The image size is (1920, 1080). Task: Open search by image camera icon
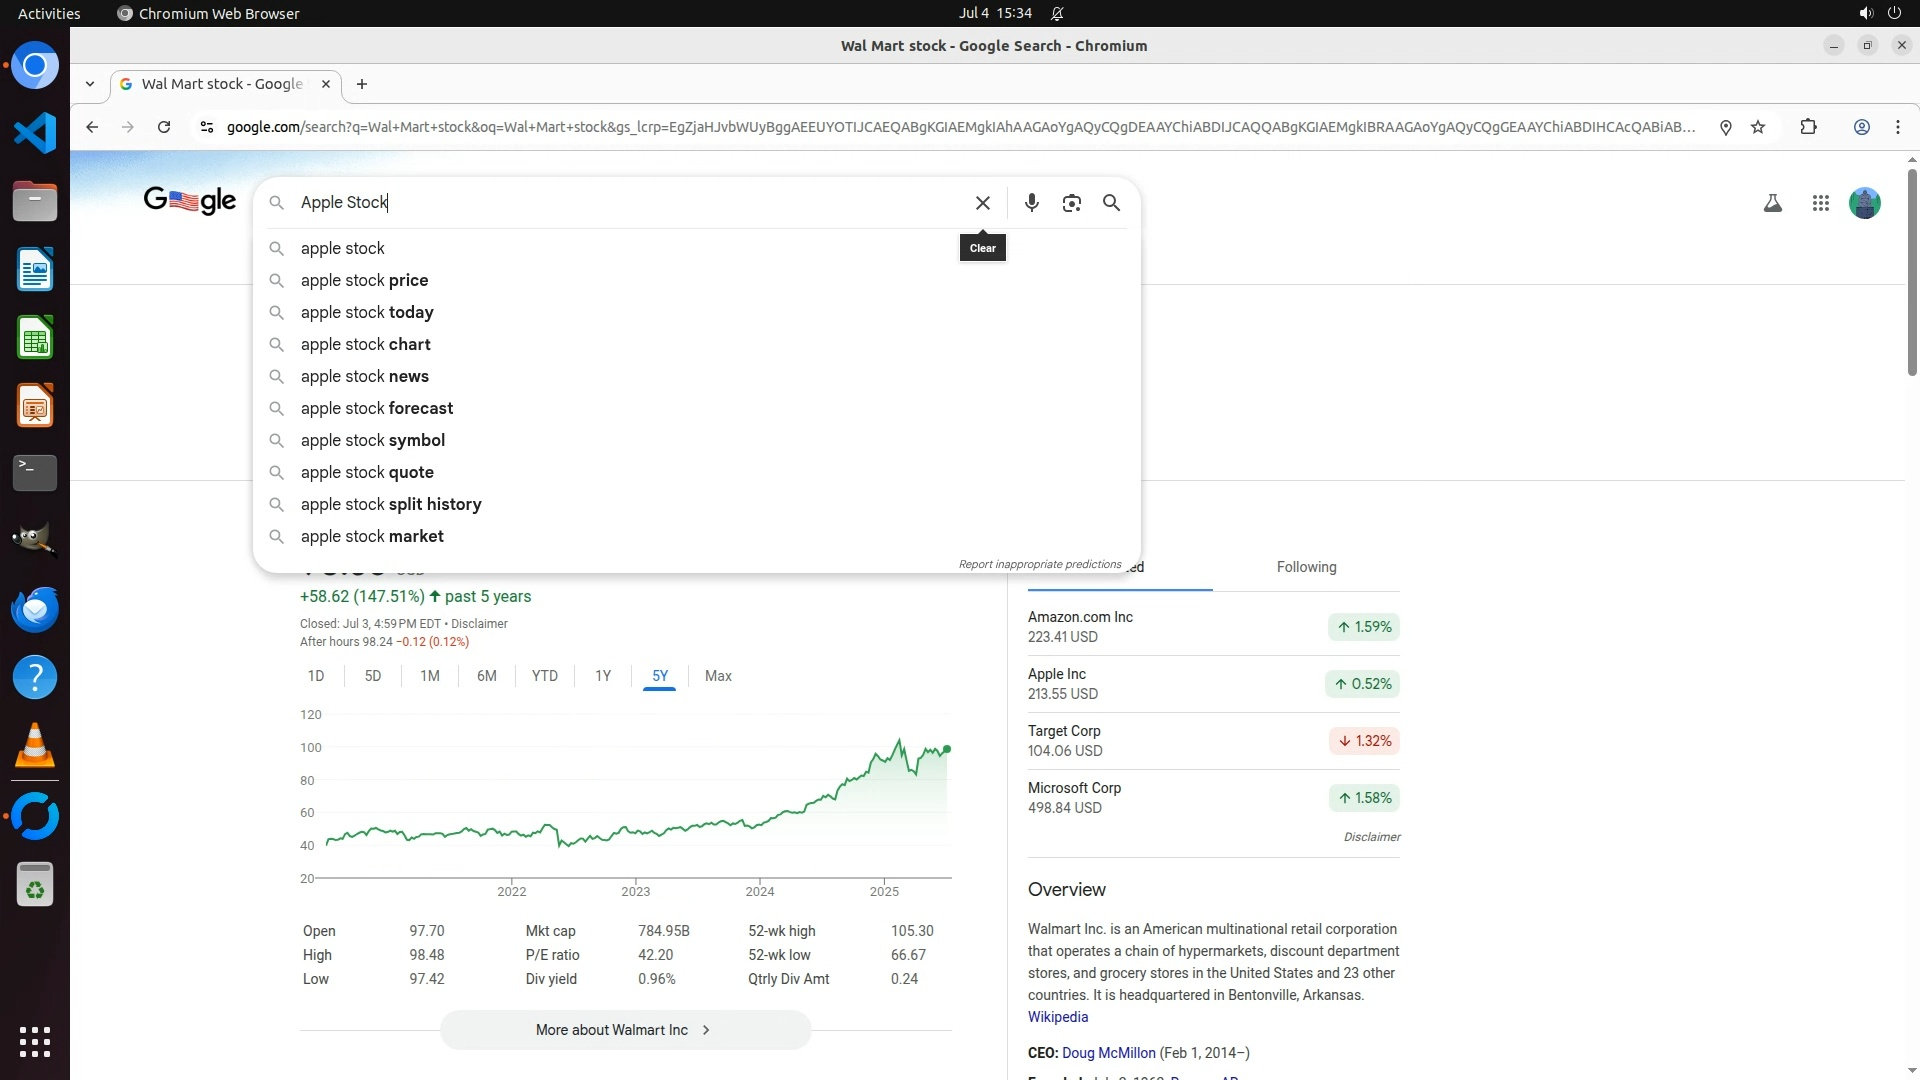1071,203
